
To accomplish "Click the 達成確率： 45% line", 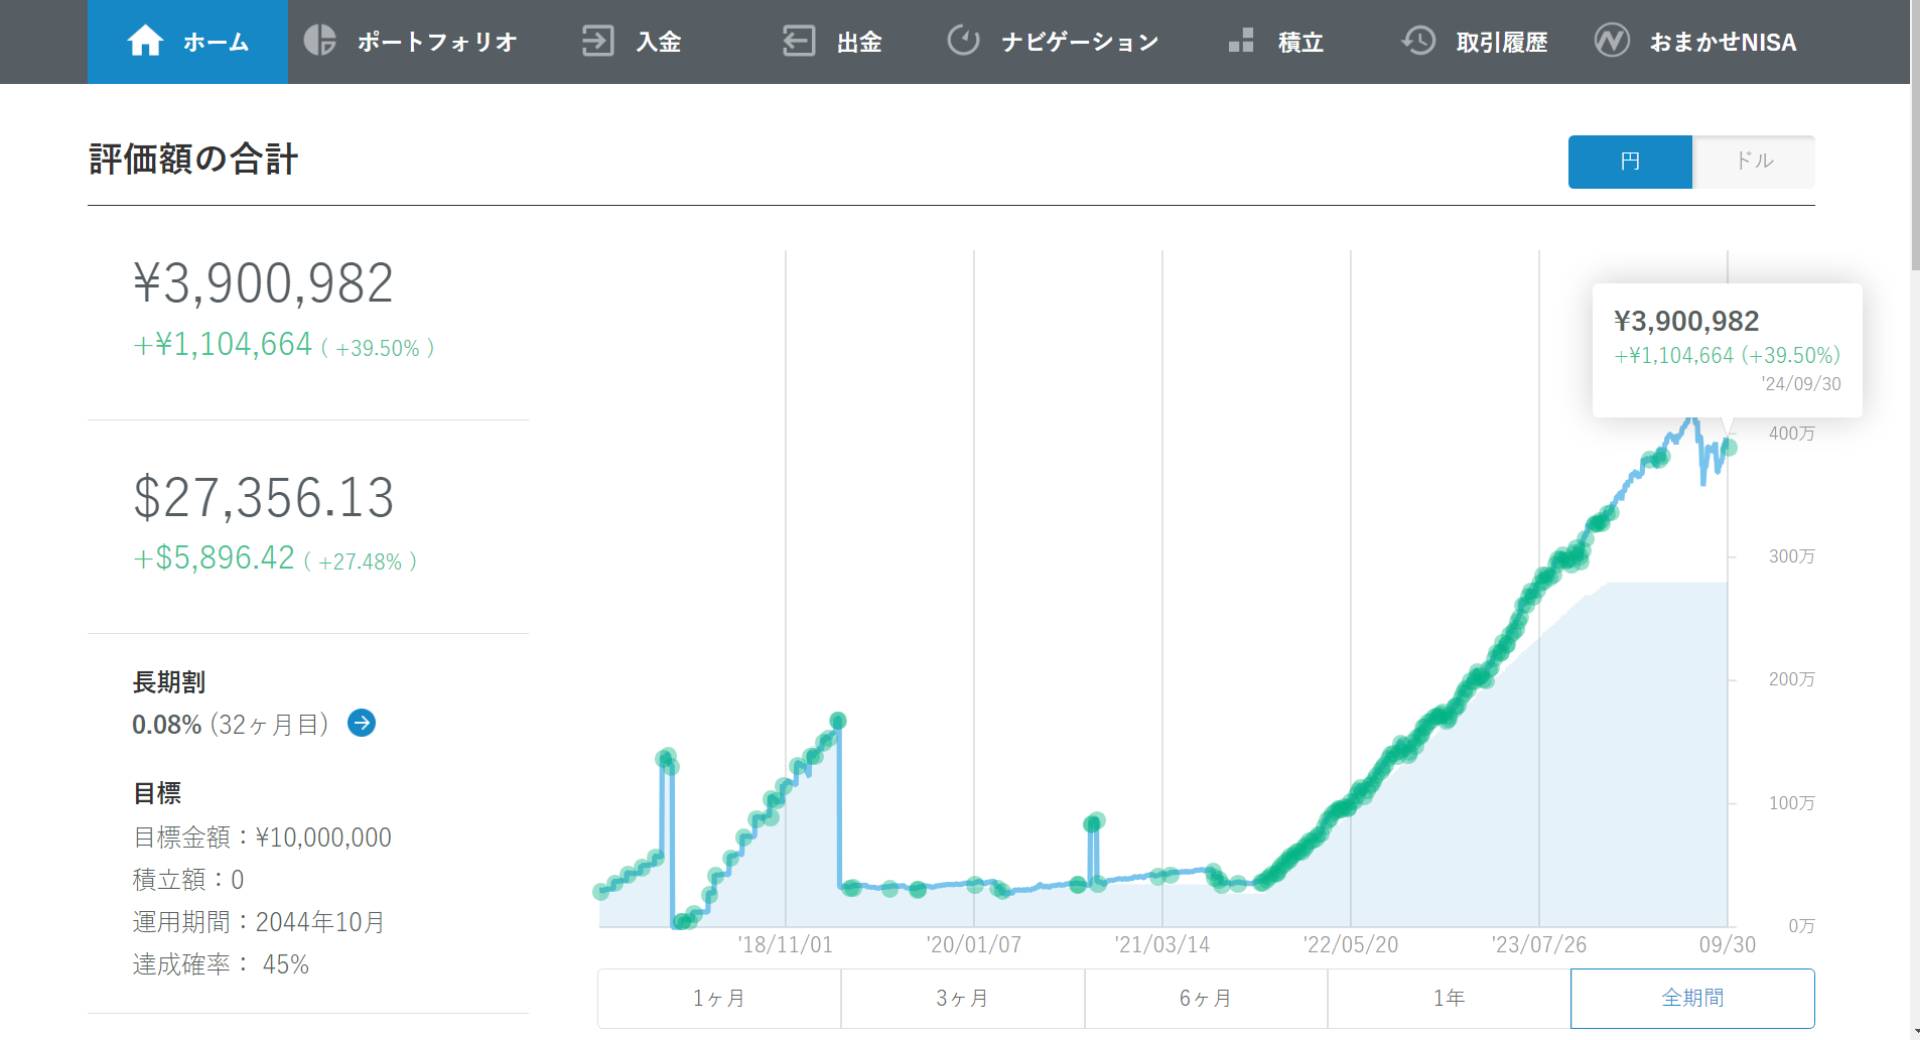I will point(220,965).
